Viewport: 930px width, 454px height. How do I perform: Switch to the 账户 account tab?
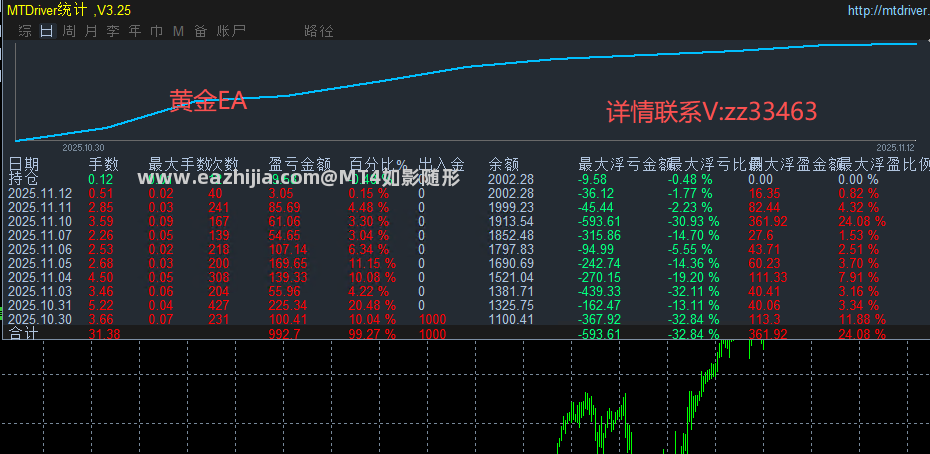[x=231, y=31]
